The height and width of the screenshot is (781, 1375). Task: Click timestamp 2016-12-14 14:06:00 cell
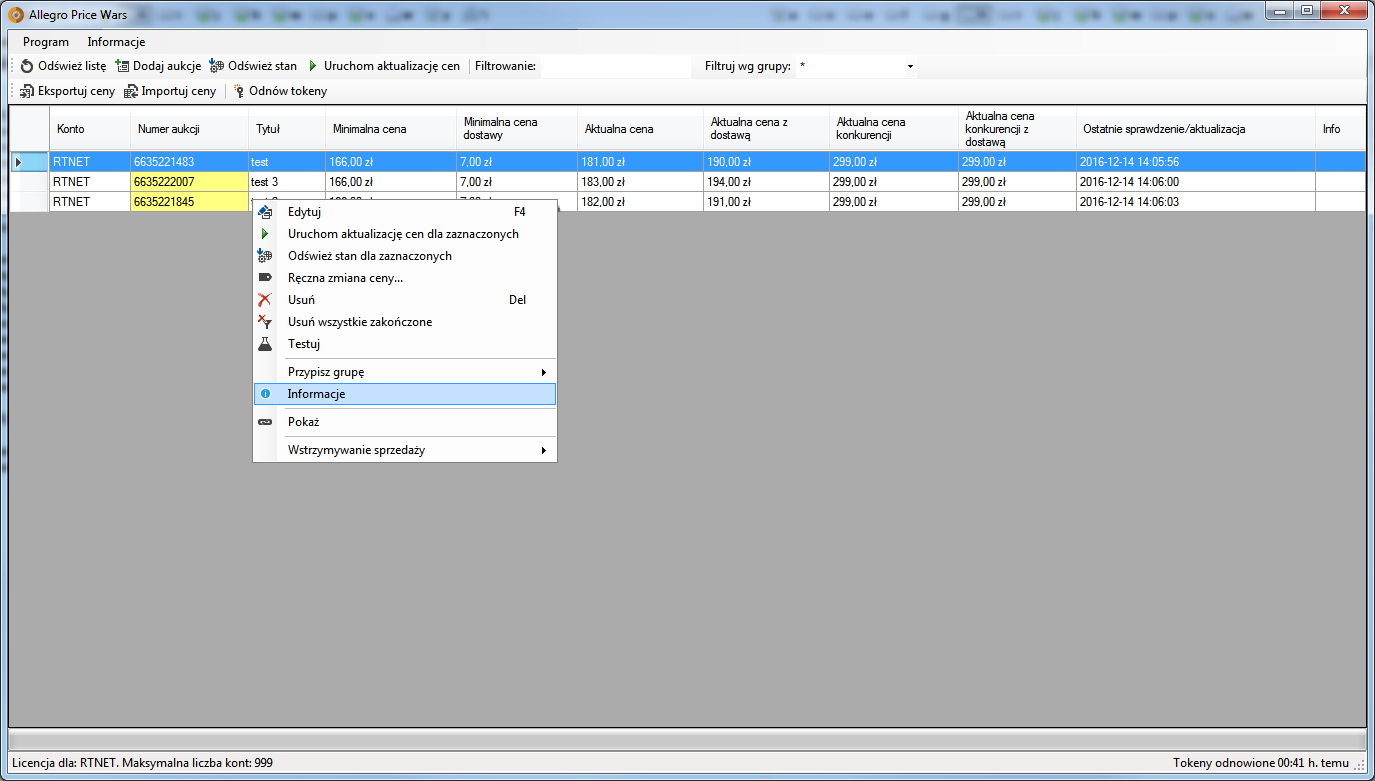(1196, 182)
